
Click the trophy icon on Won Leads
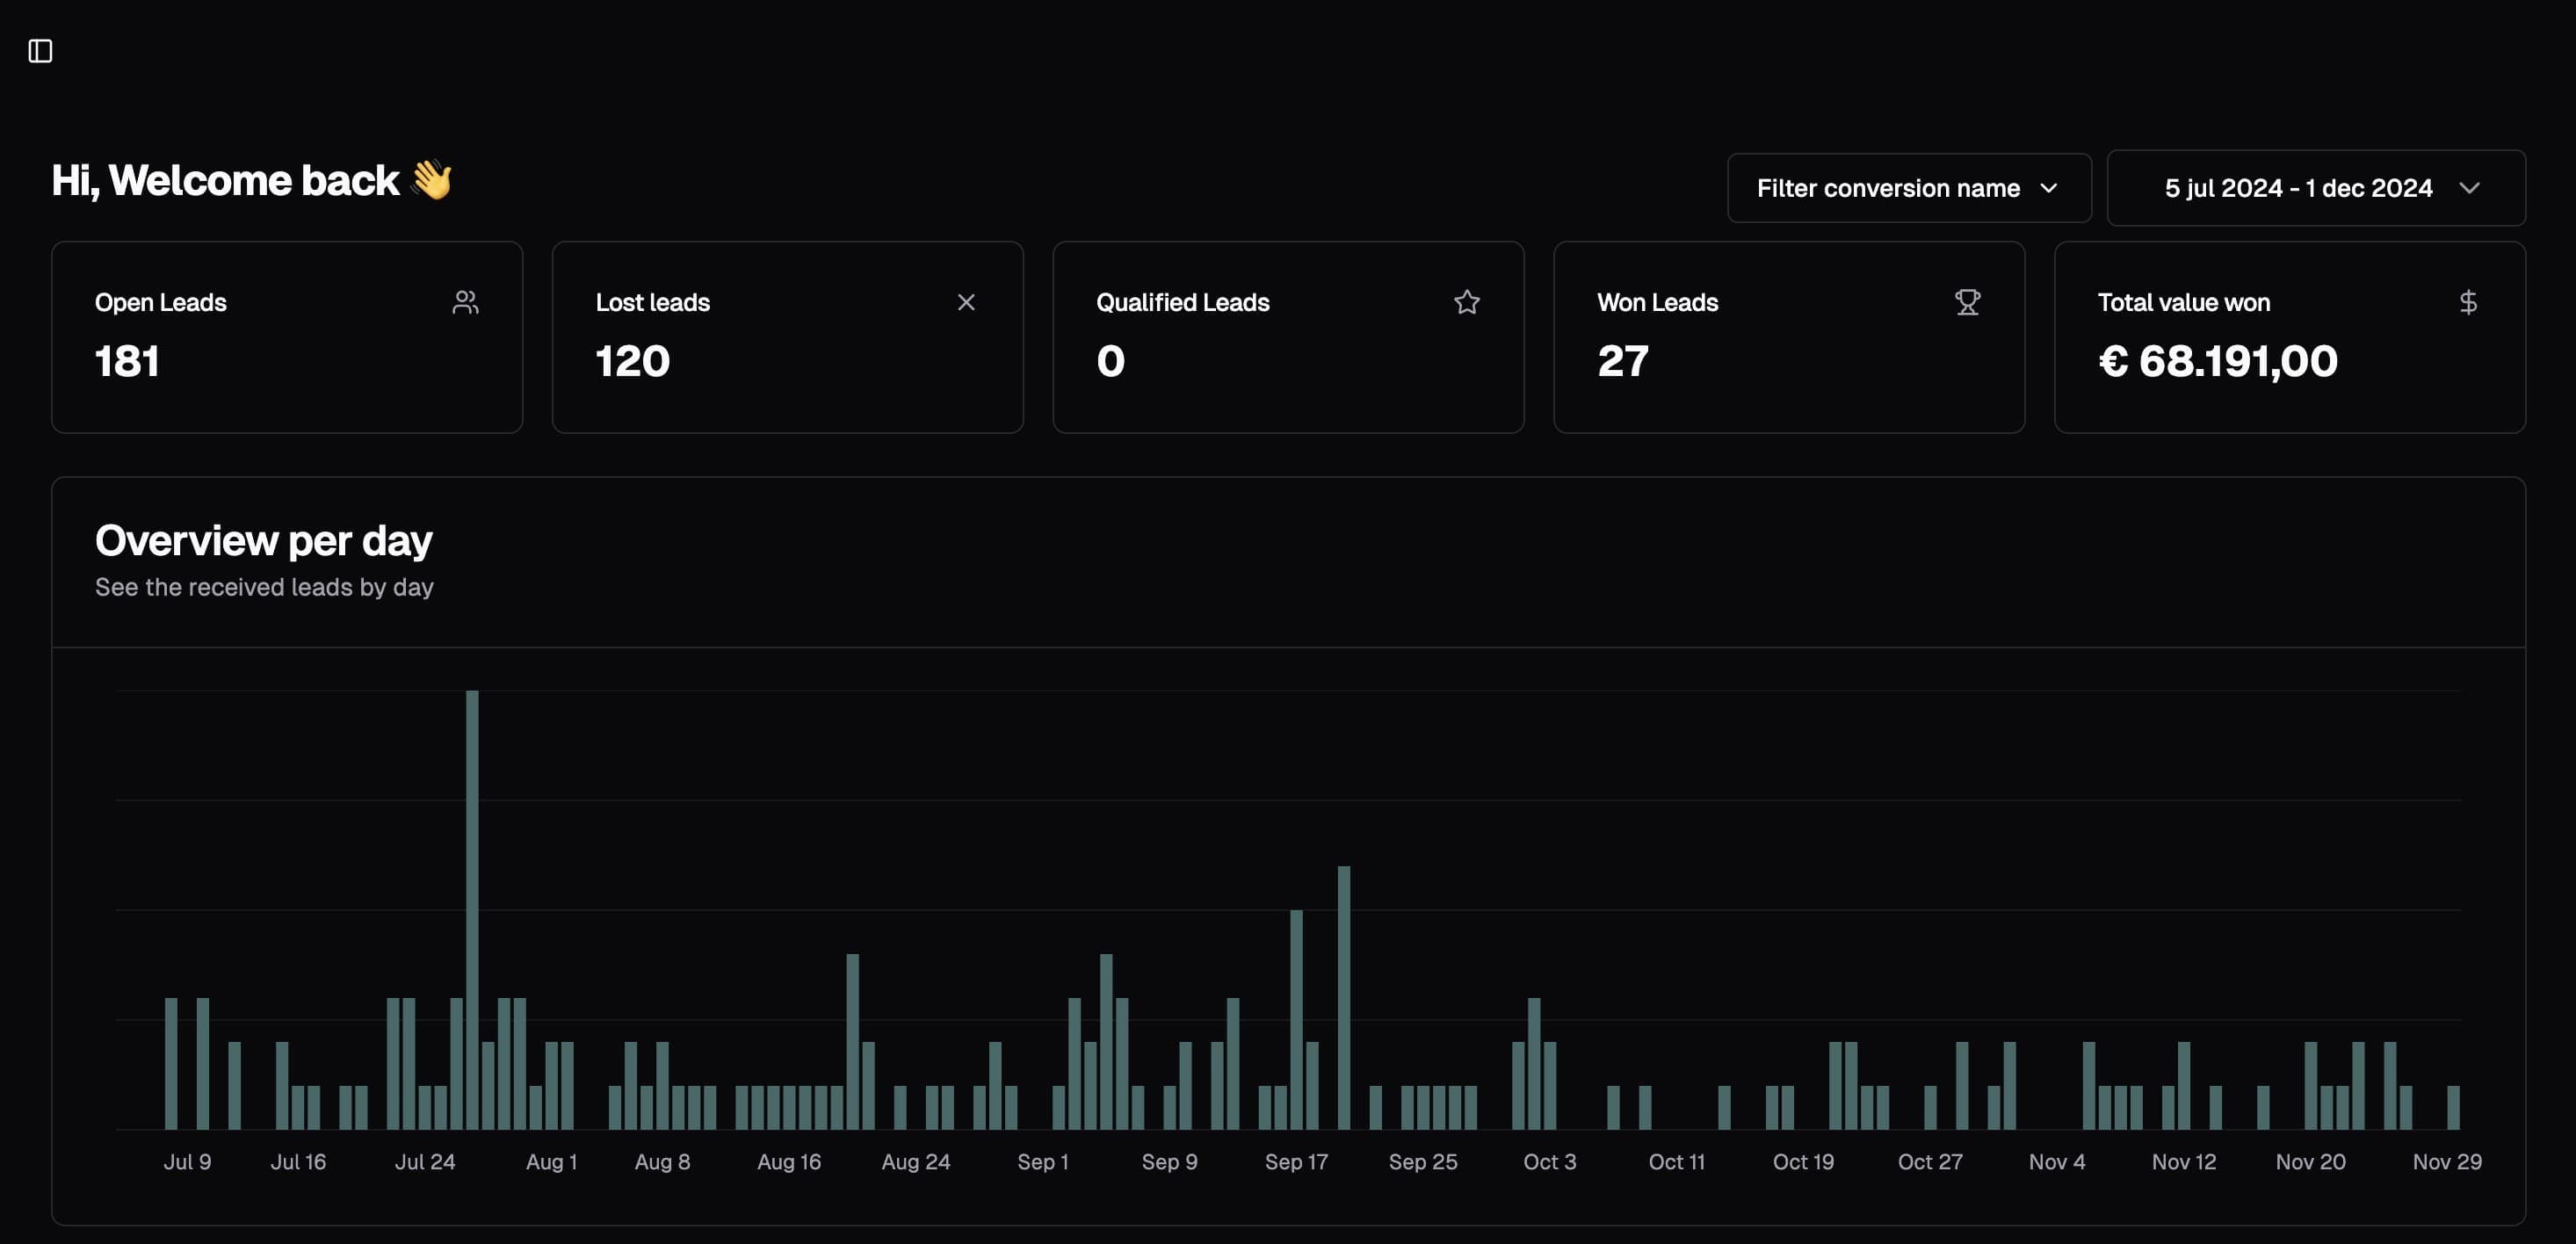(x=1967, y=302)
